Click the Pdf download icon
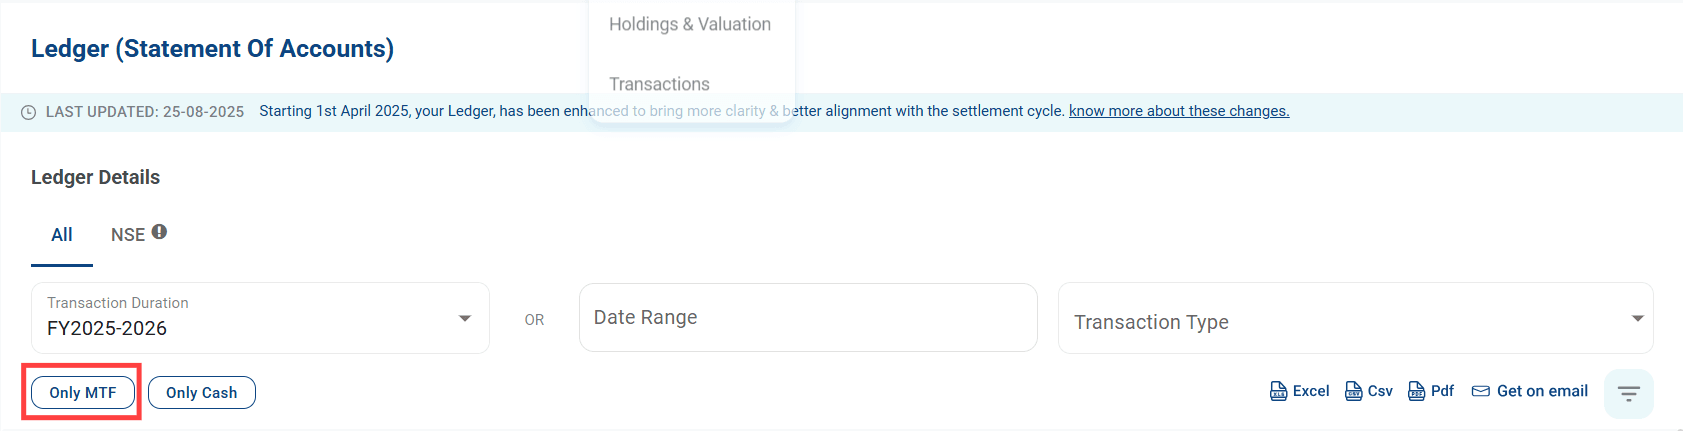 coord(1416,391)
